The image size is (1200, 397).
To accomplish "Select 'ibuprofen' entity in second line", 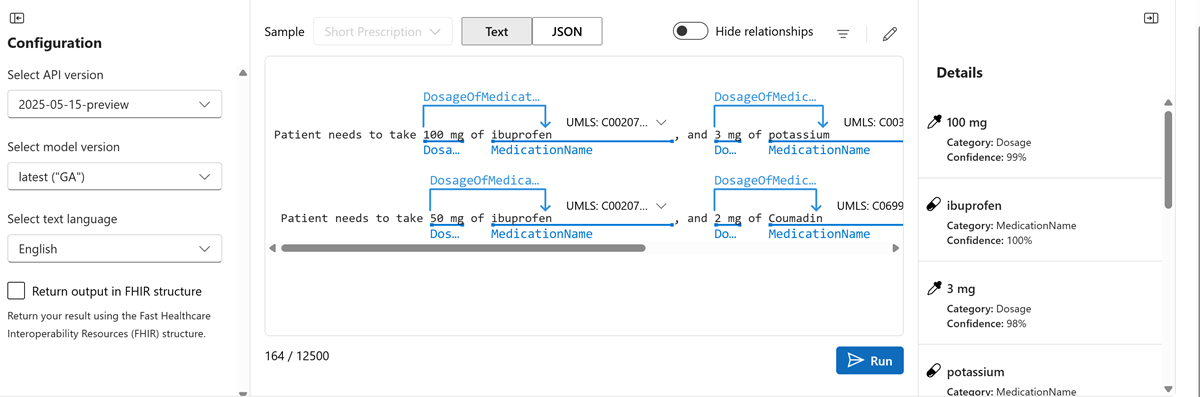I will [521, 218].
